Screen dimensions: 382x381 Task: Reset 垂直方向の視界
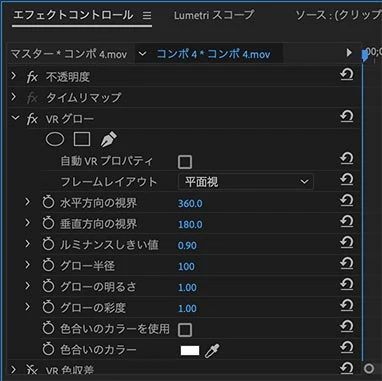[x=347, y=222]
